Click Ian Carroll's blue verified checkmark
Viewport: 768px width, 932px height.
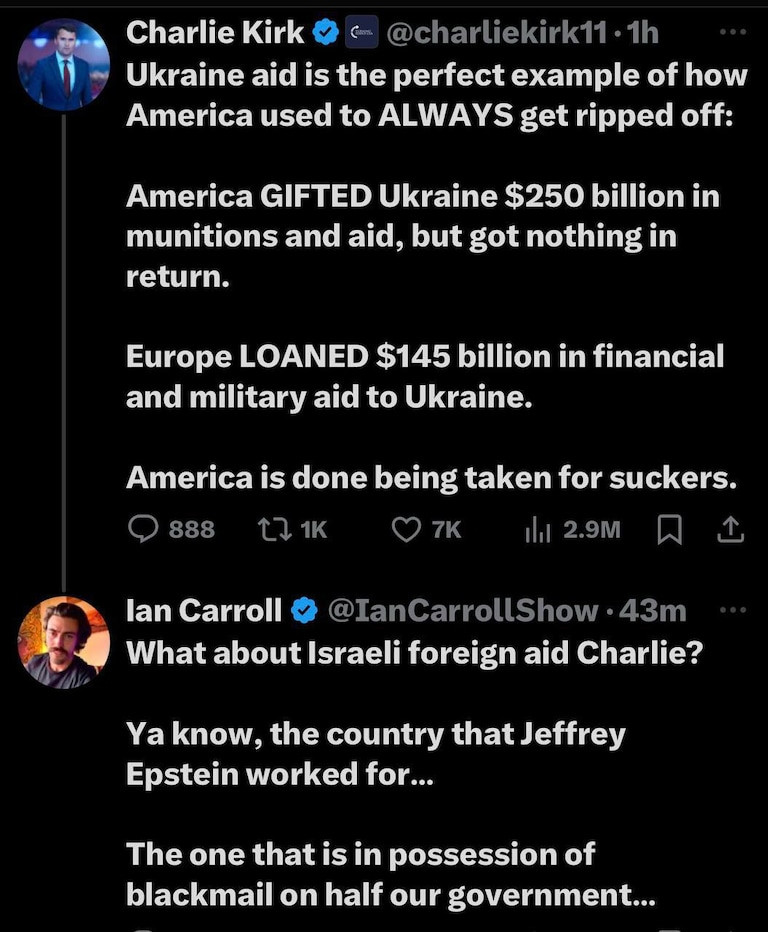coord(304,608)
